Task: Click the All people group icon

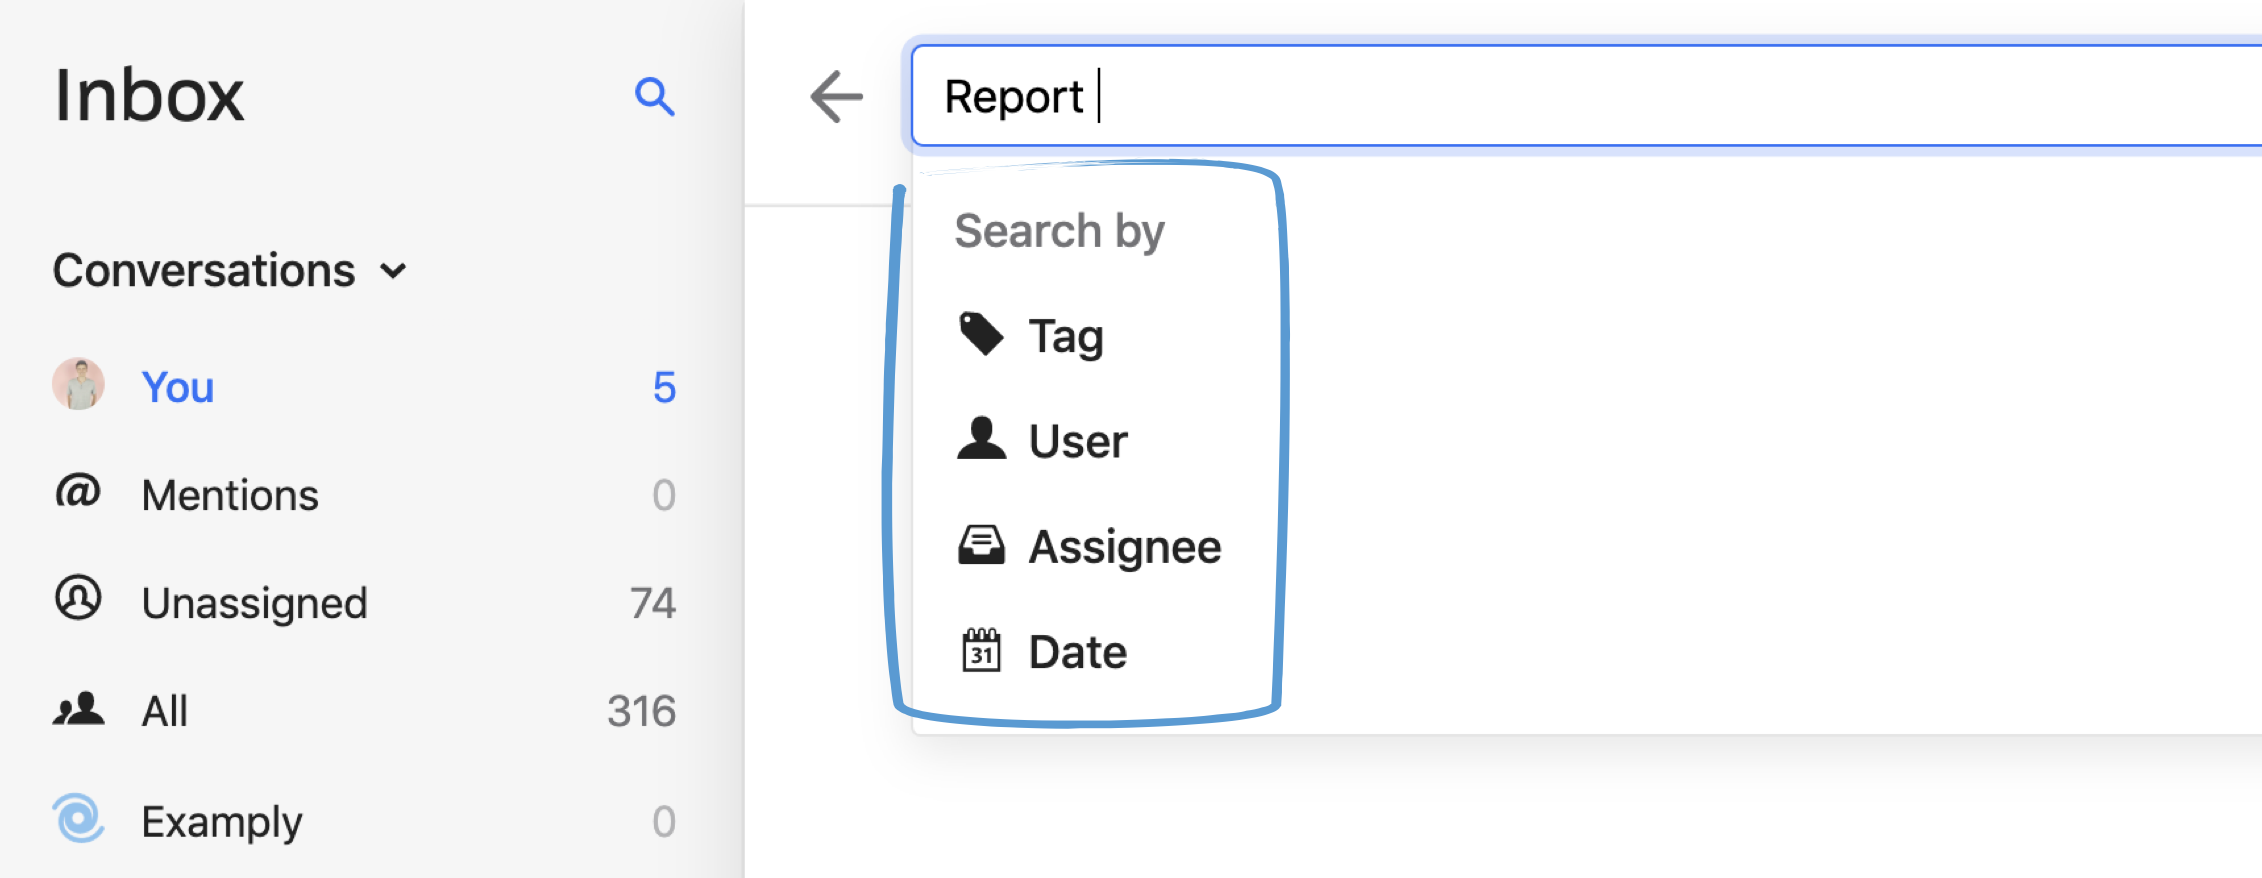Action: (x=78, y=708)
